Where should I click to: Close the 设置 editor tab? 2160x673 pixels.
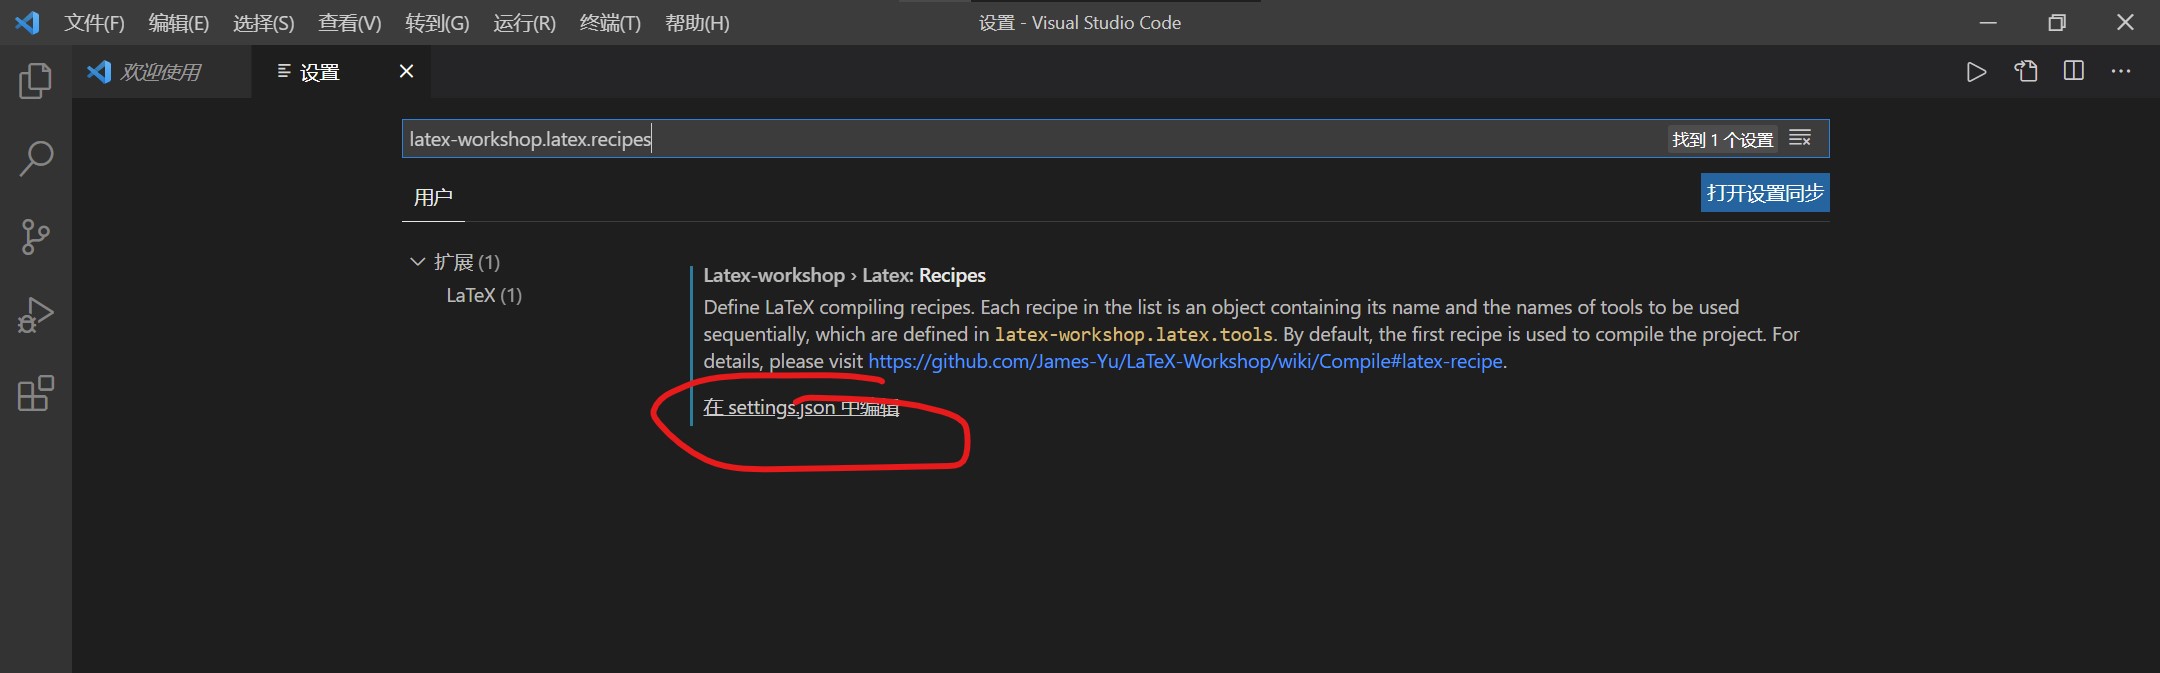tap(406, 71)
